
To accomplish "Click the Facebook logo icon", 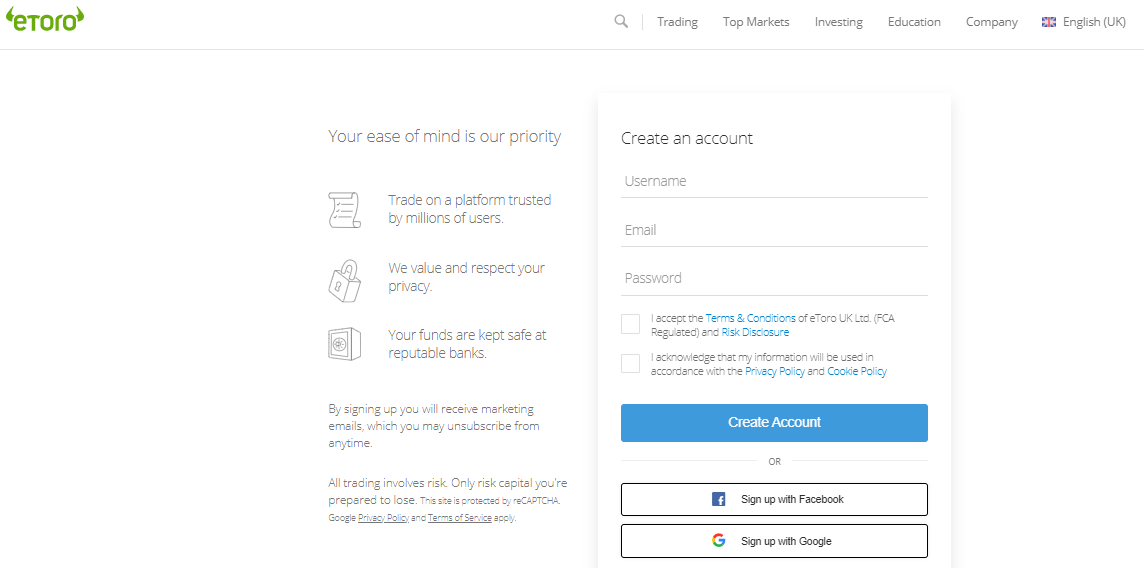I will tap(719, 499).
